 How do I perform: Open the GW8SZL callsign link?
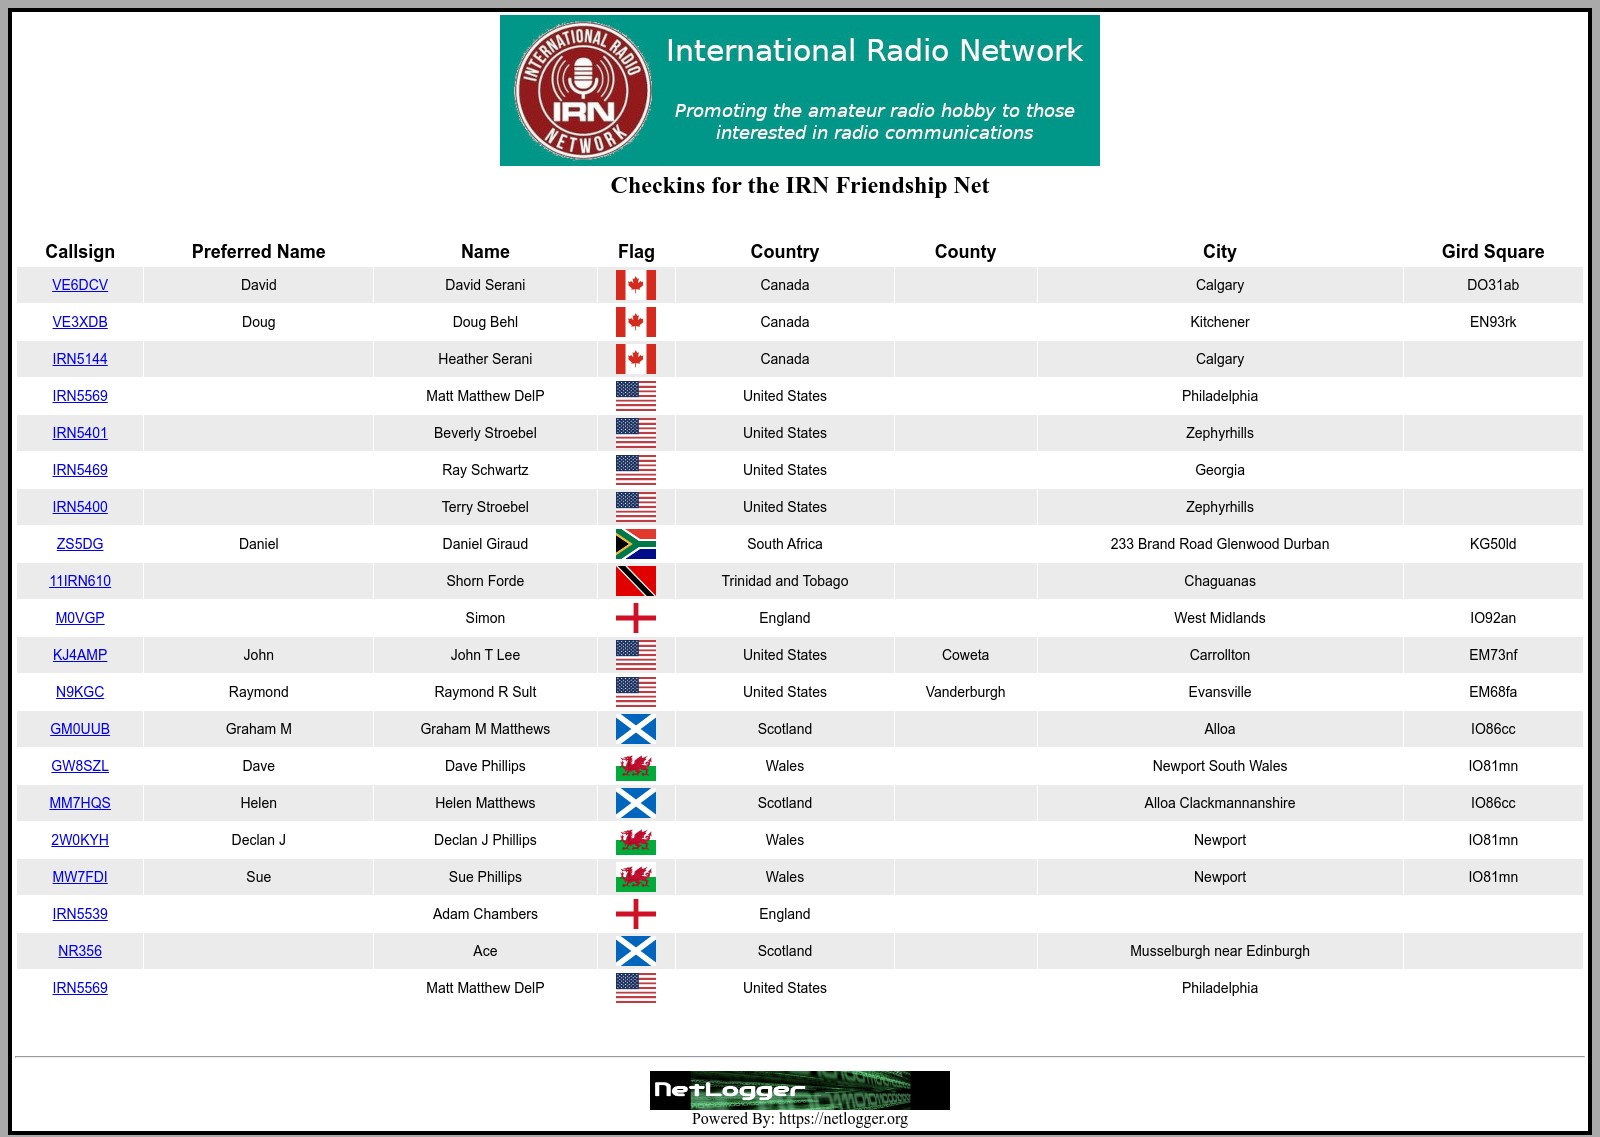coord(80,766)
